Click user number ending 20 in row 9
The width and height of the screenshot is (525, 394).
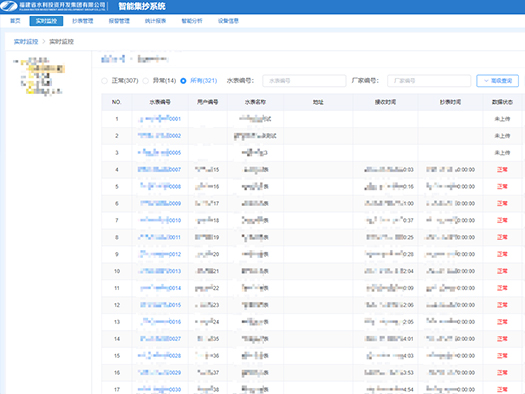(207, 254)
